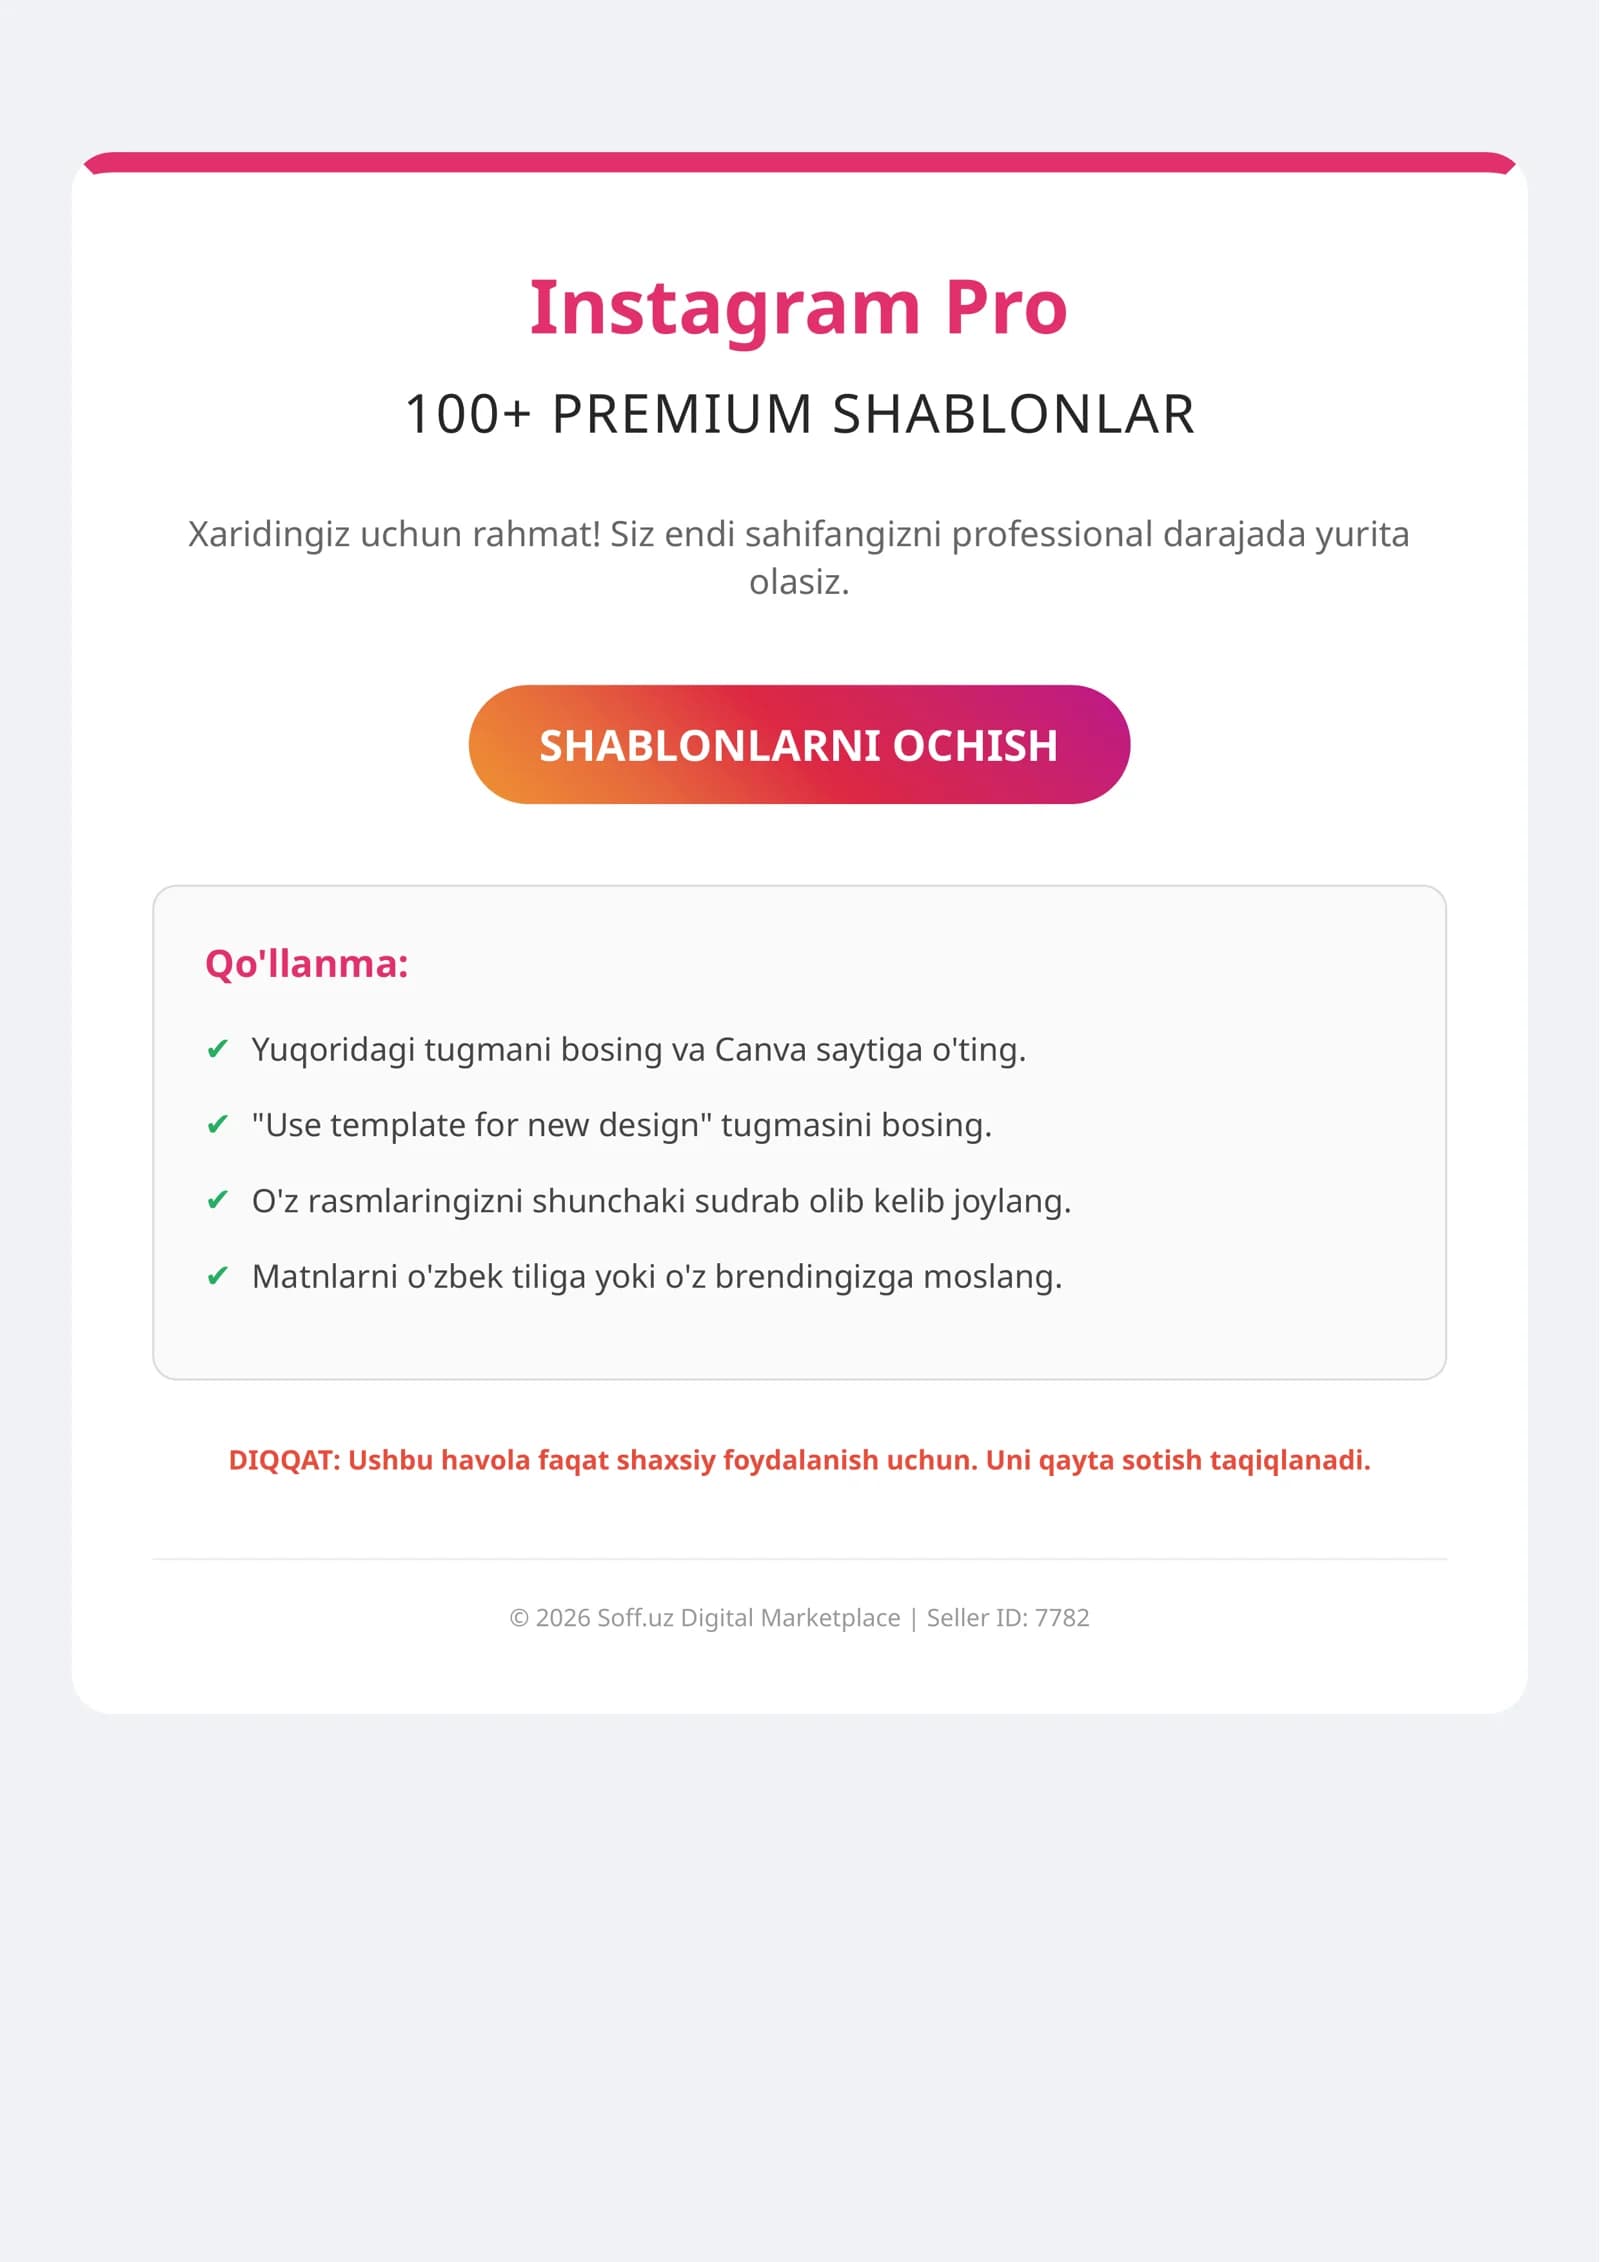The width and height of the screenshot is (1600, 2262).
Task: Open templates via SHABLONLARNI OCHISH button
Action: (799, 744)
